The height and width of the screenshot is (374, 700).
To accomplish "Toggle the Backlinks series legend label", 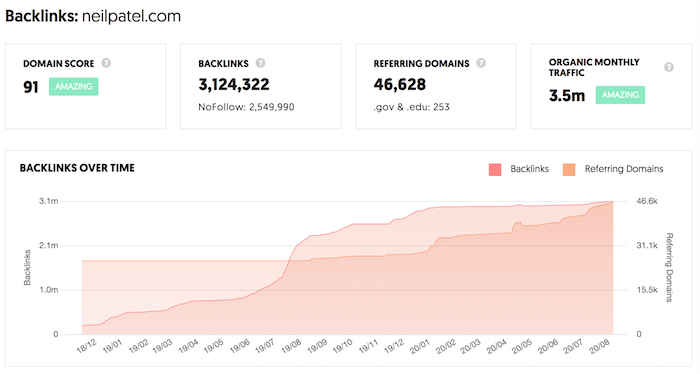I will point(529,169).
